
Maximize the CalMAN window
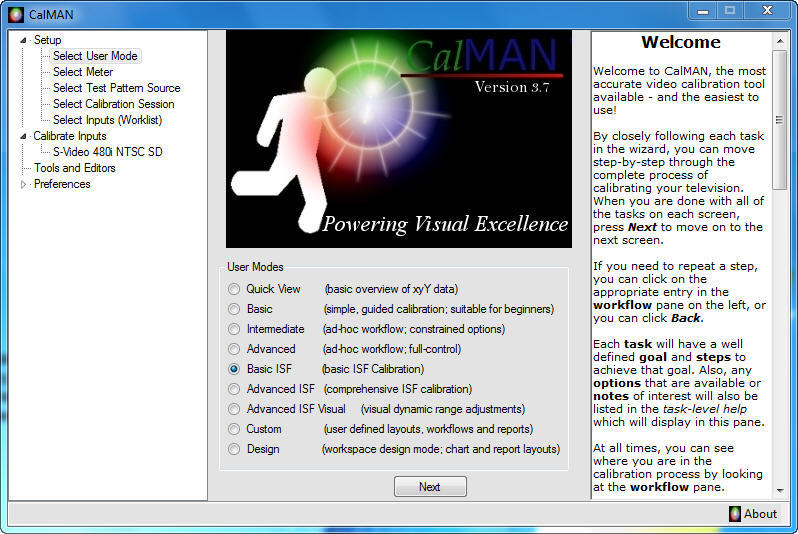[x=730, y=11]
